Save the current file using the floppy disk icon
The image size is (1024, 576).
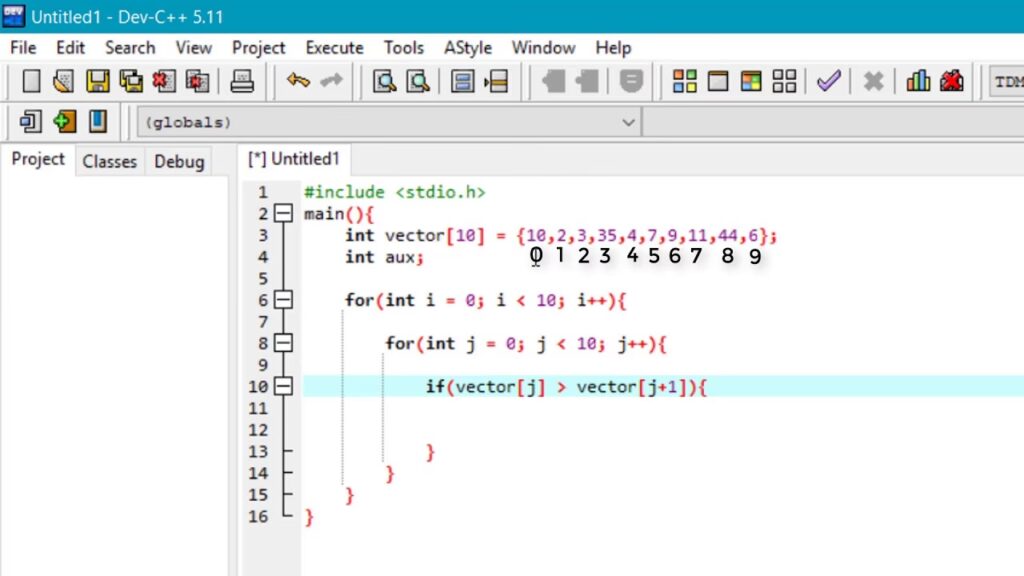click(x=97, y=81)
